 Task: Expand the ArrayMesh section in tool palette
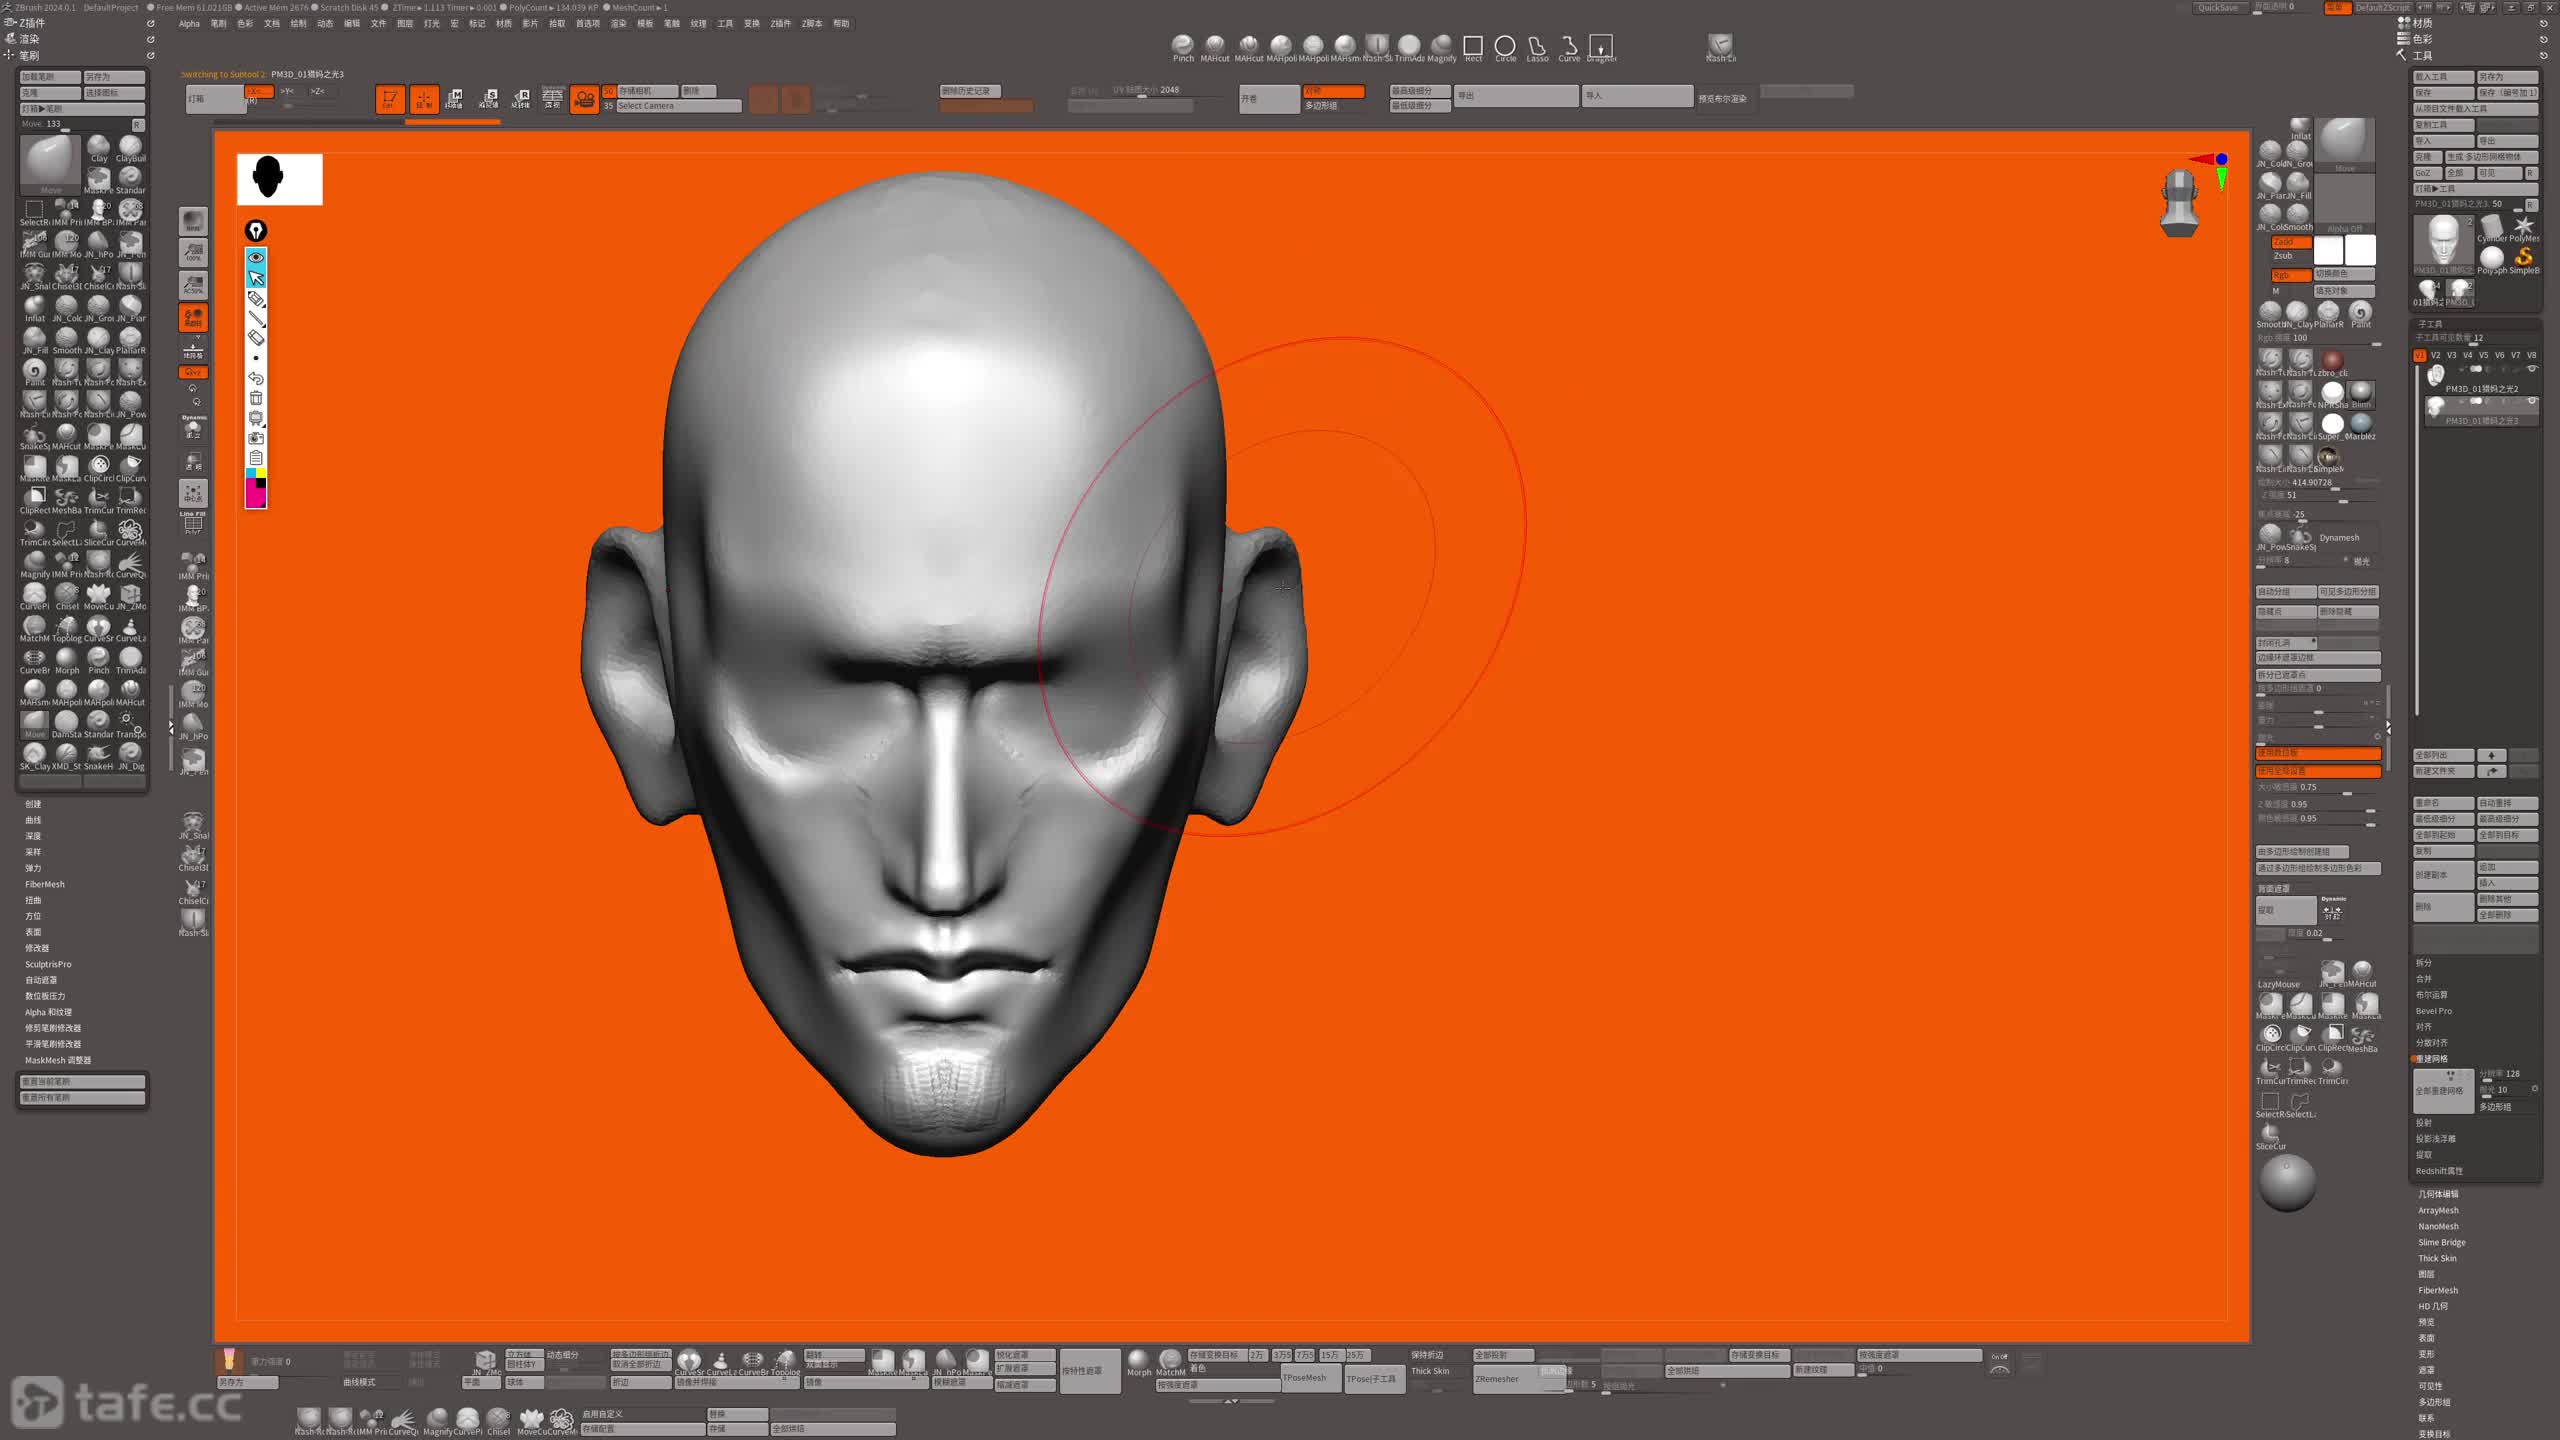pos(2438,1210)
